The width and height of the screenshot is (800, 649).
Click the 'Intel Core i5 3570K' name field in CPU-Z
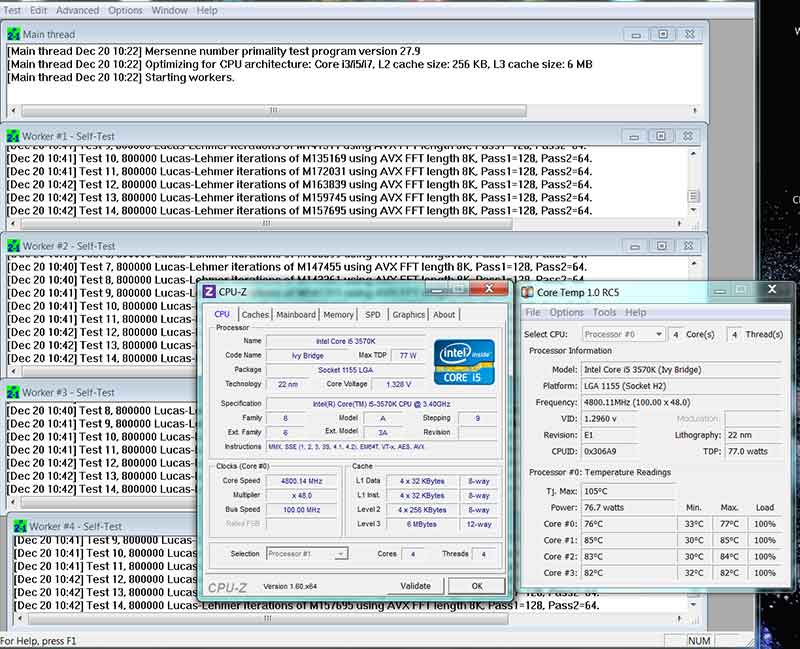pos(345,341)
